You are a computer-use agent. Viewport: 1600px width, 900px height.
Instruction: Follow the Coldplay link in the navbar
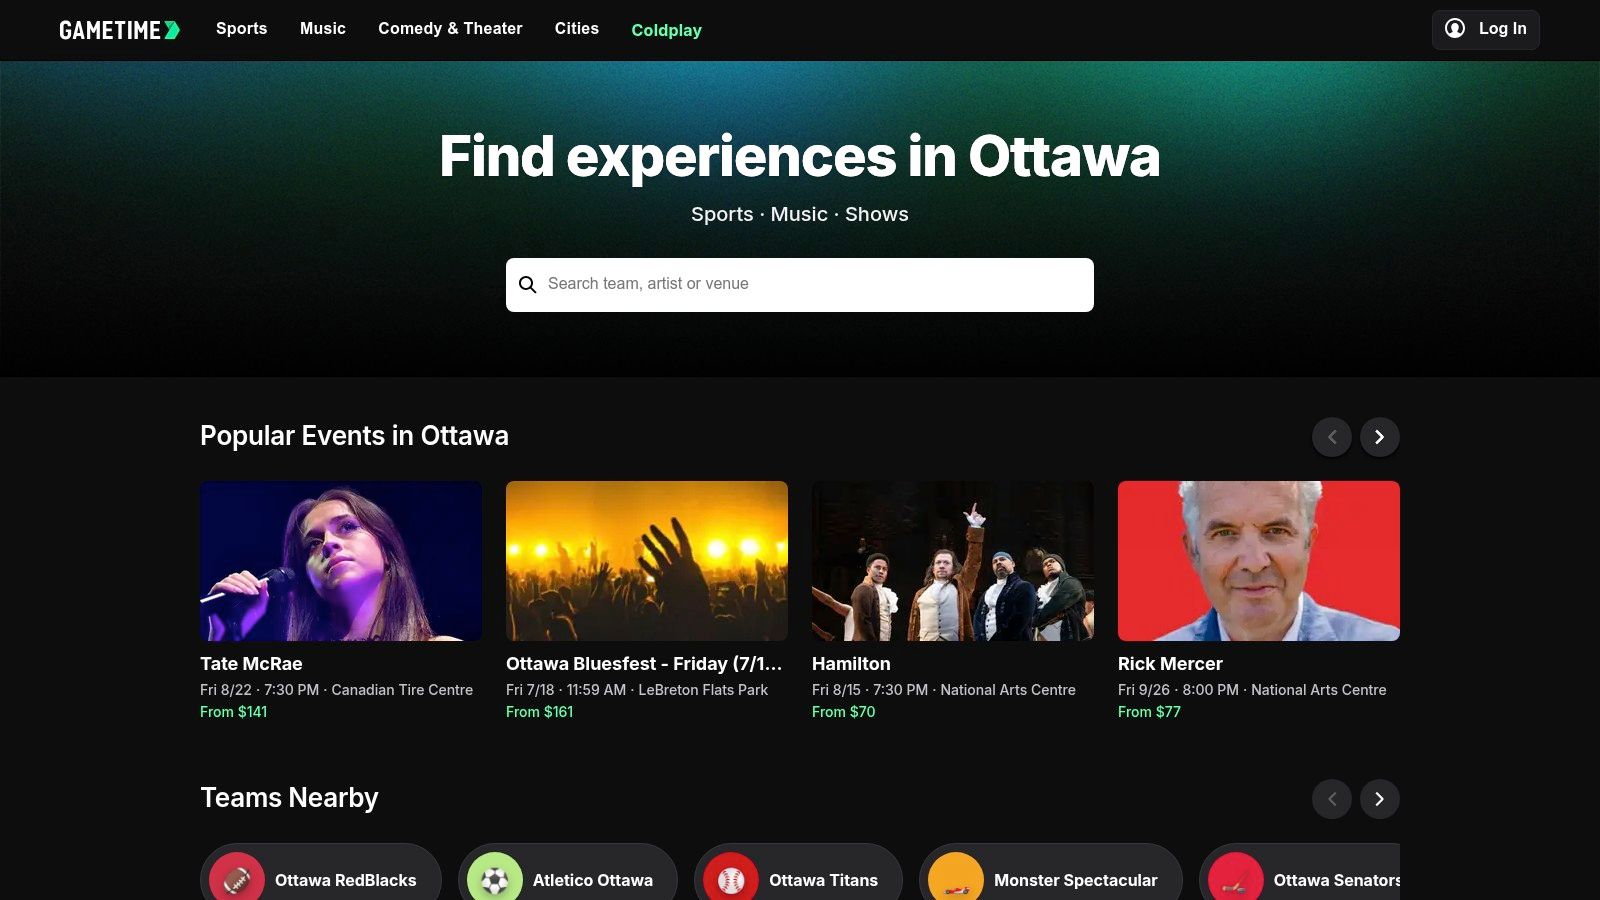666,30
